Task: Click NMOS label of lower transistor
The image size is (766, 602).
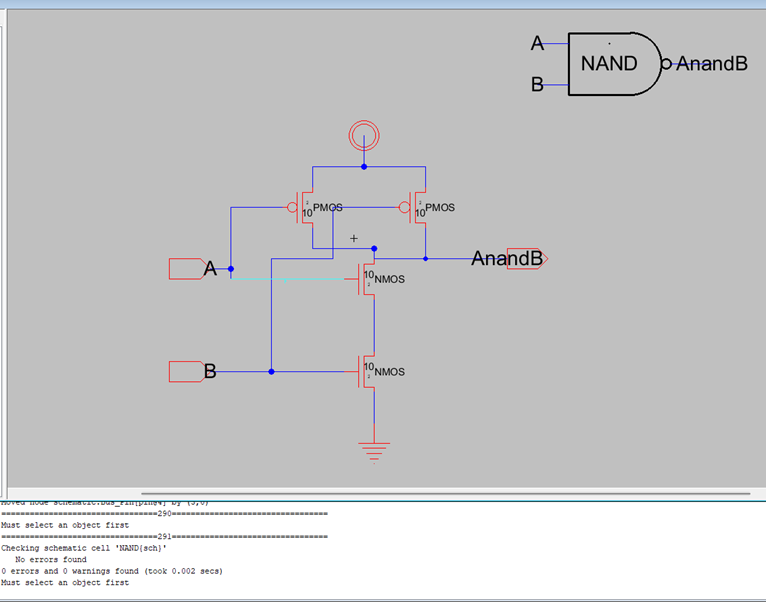Action: tap(389, 372)
